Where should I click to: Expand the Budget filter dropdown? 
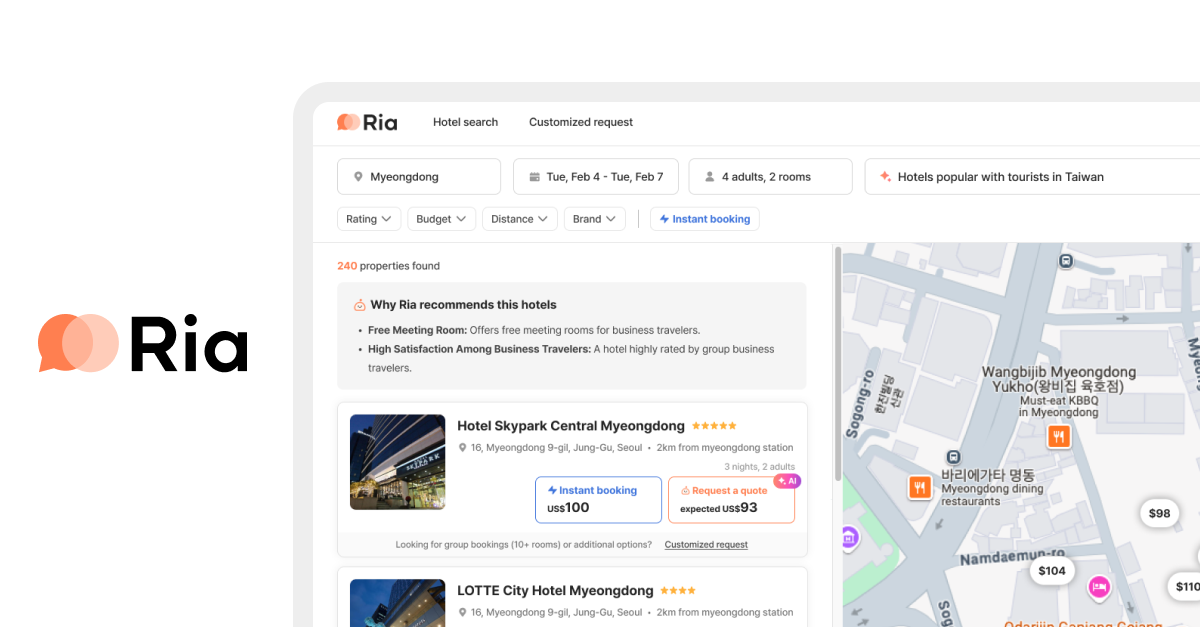(442, 219)
